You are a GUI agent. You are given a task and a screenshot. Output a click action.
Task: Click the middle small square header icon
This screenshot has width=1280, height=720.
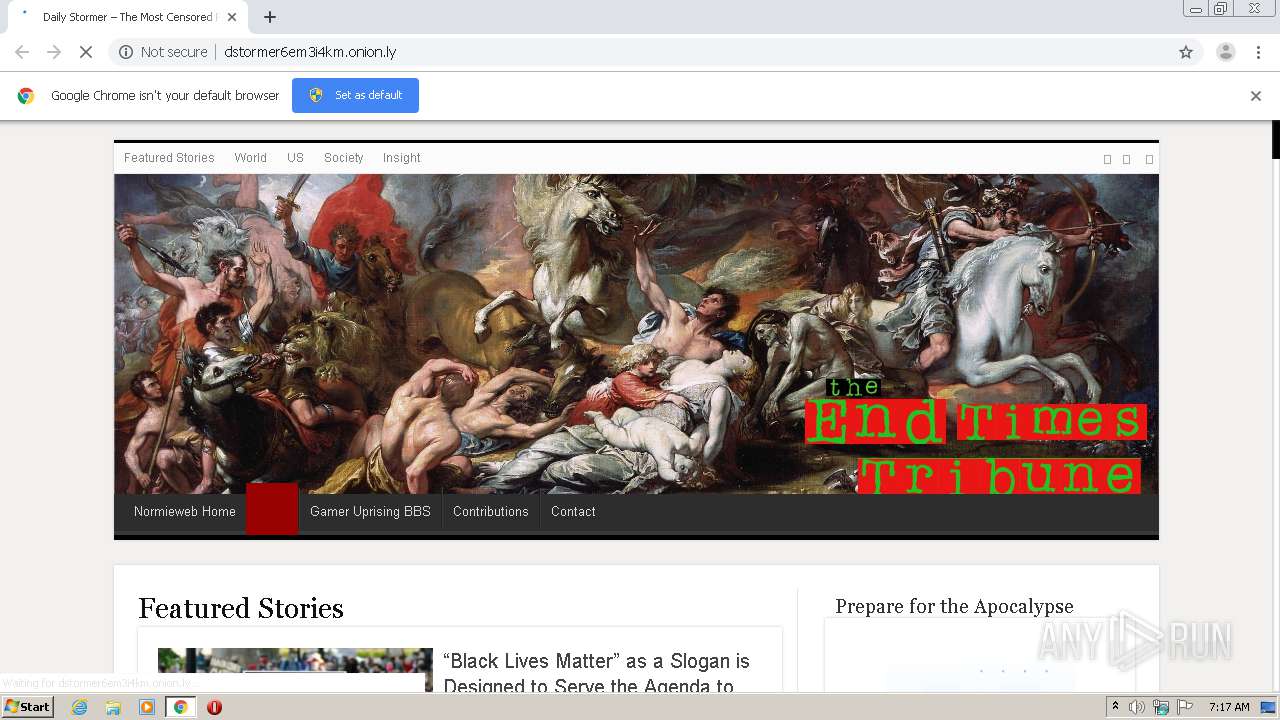(x=1126, y=159)
